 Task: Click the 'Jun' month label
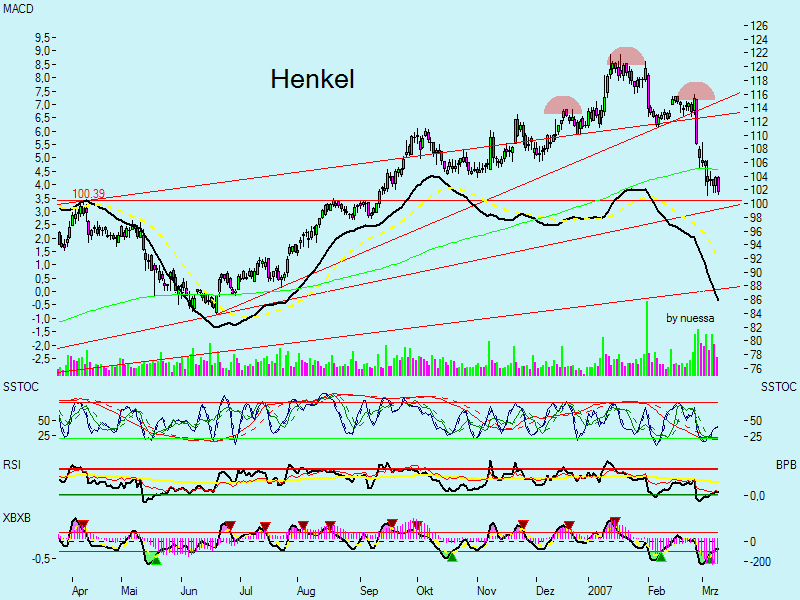[x=188, y=591]
